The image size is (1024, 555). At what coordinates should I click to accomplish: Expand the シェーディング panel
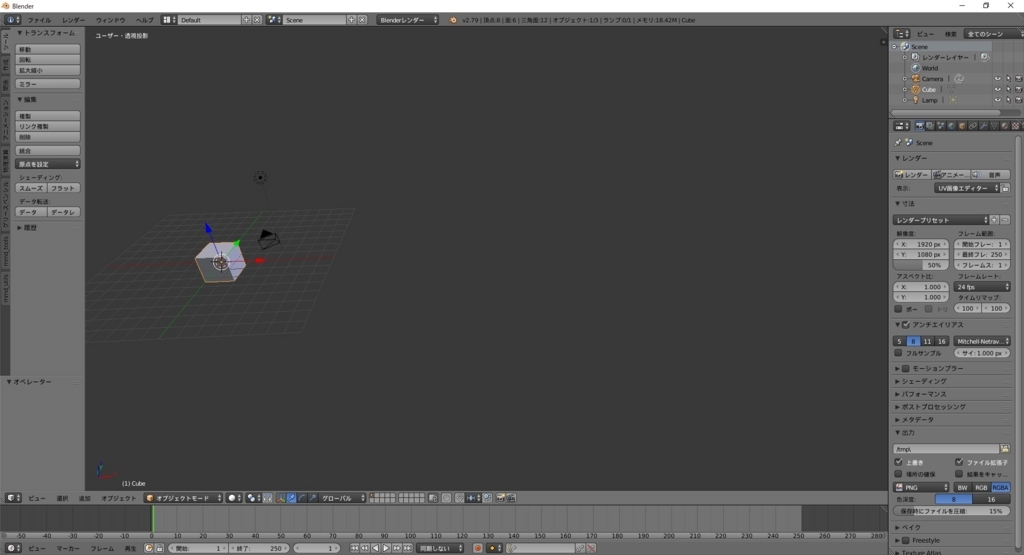pyautogui.click(x=923, y=381)
